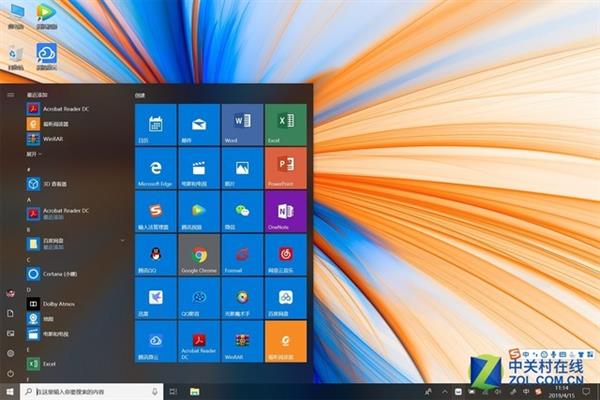The width and height of the screenshot is (600, 400).
Task: Open Documents from the Start menu rail
Action: coord(11,313)
